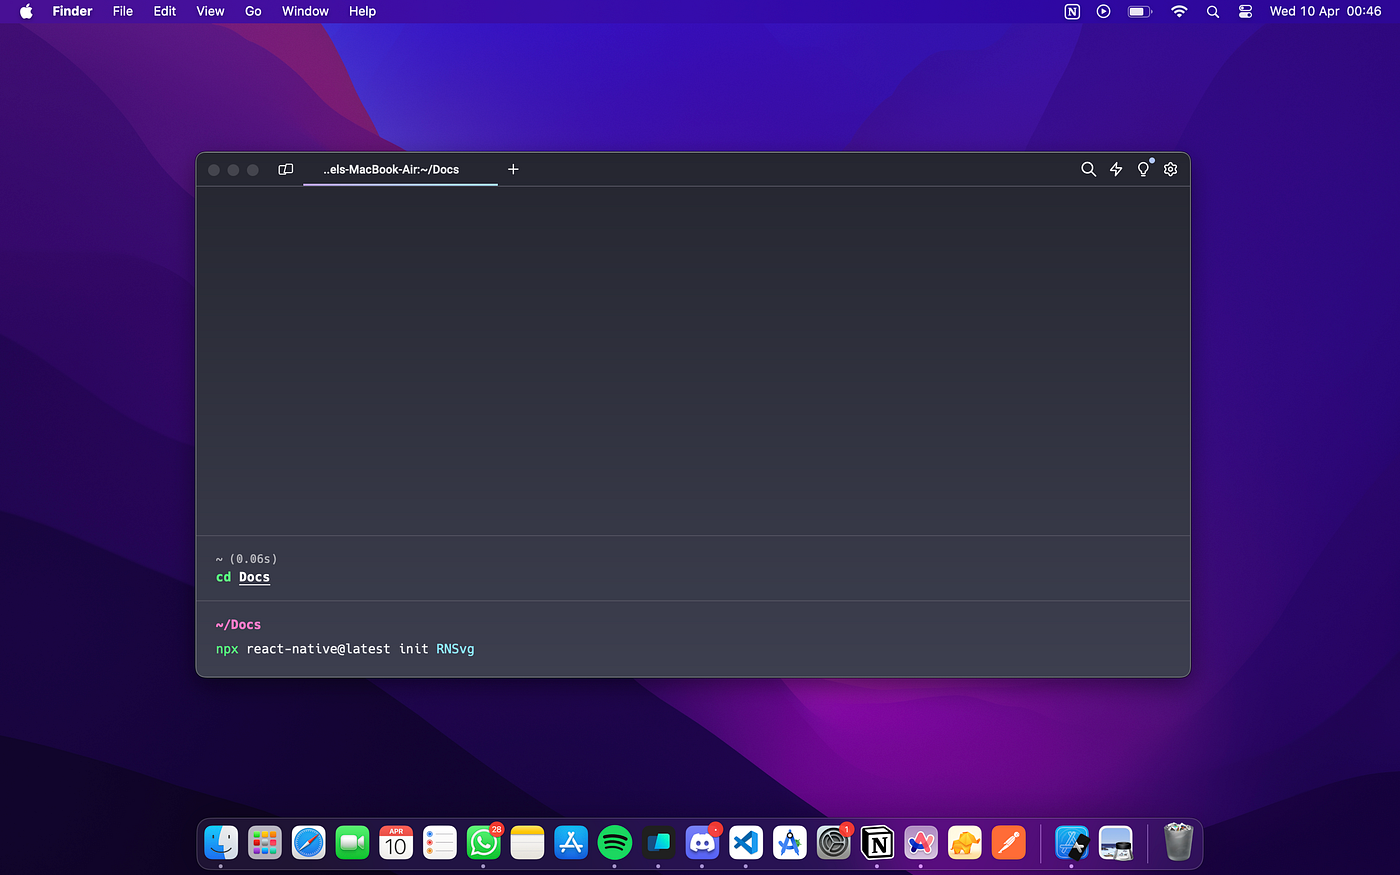Open the Window menu
The height and width of the screenshot is (875, 1400).
tap(305, 11)
